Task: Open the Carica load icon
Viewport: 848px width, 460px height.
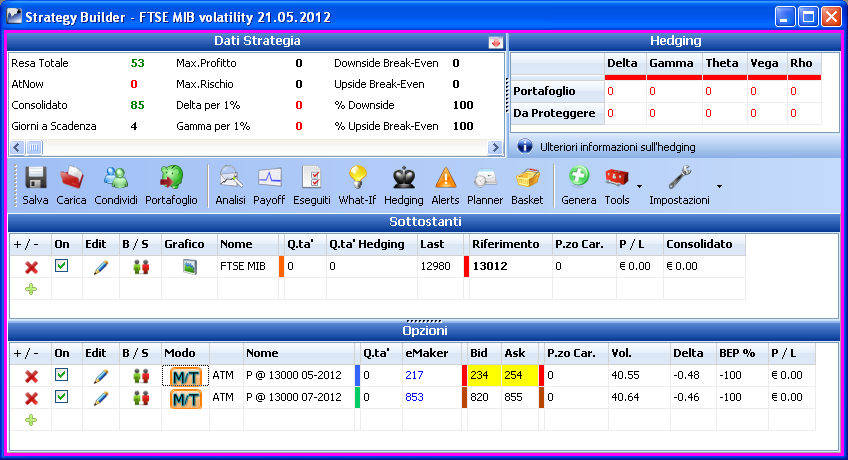Action: pos(71,185)
